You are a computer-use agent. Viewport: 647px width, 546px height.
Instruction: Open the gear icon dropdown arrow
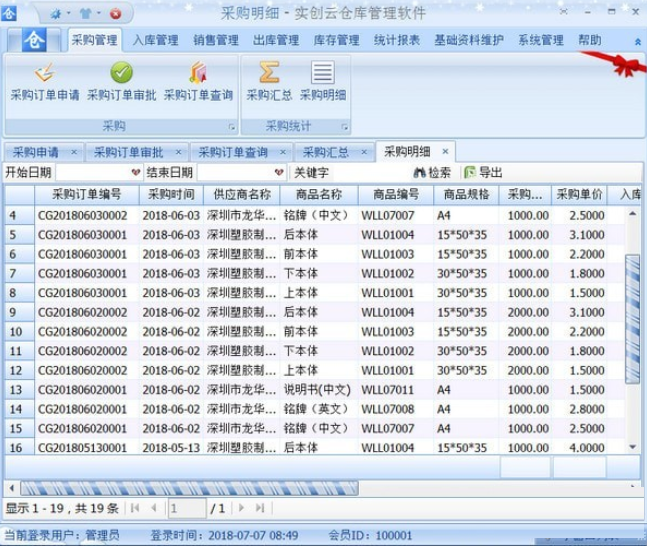click(x=68, y=14)
